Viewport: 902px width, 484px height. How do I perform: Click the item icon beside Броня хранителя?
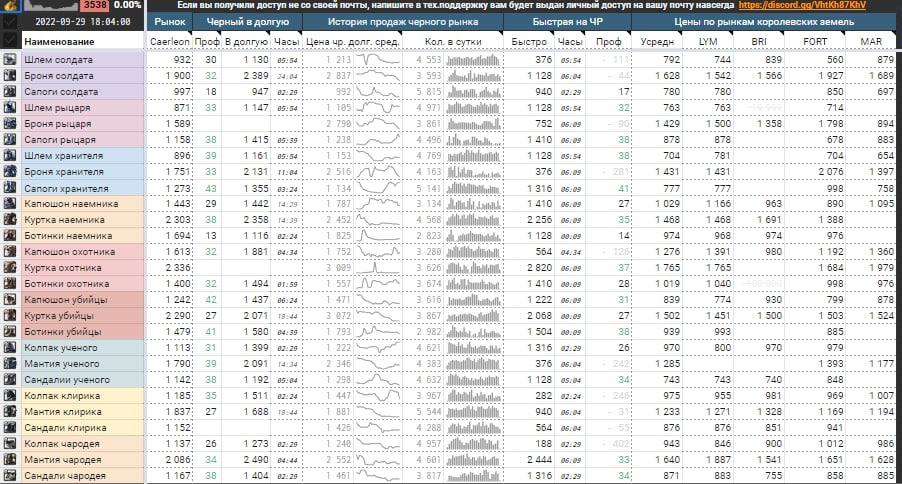click(10, 172)
